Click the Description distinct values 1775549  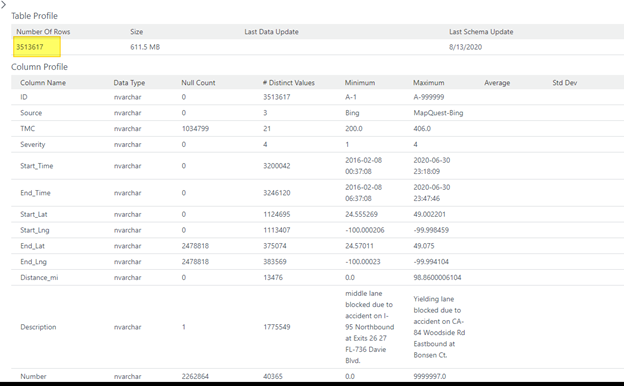(277, 327)
